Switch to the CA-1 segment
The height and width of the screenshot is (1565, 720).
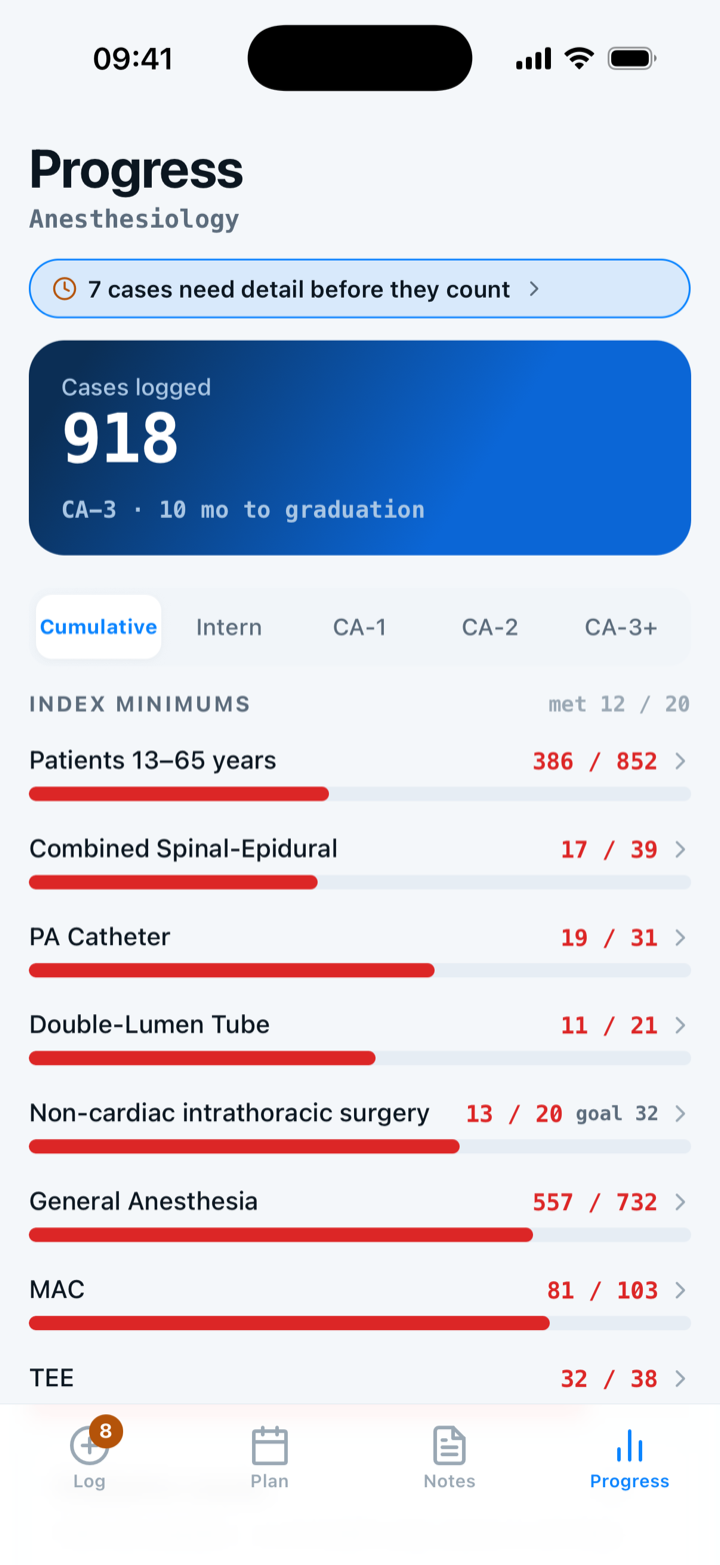click(360, 627)
